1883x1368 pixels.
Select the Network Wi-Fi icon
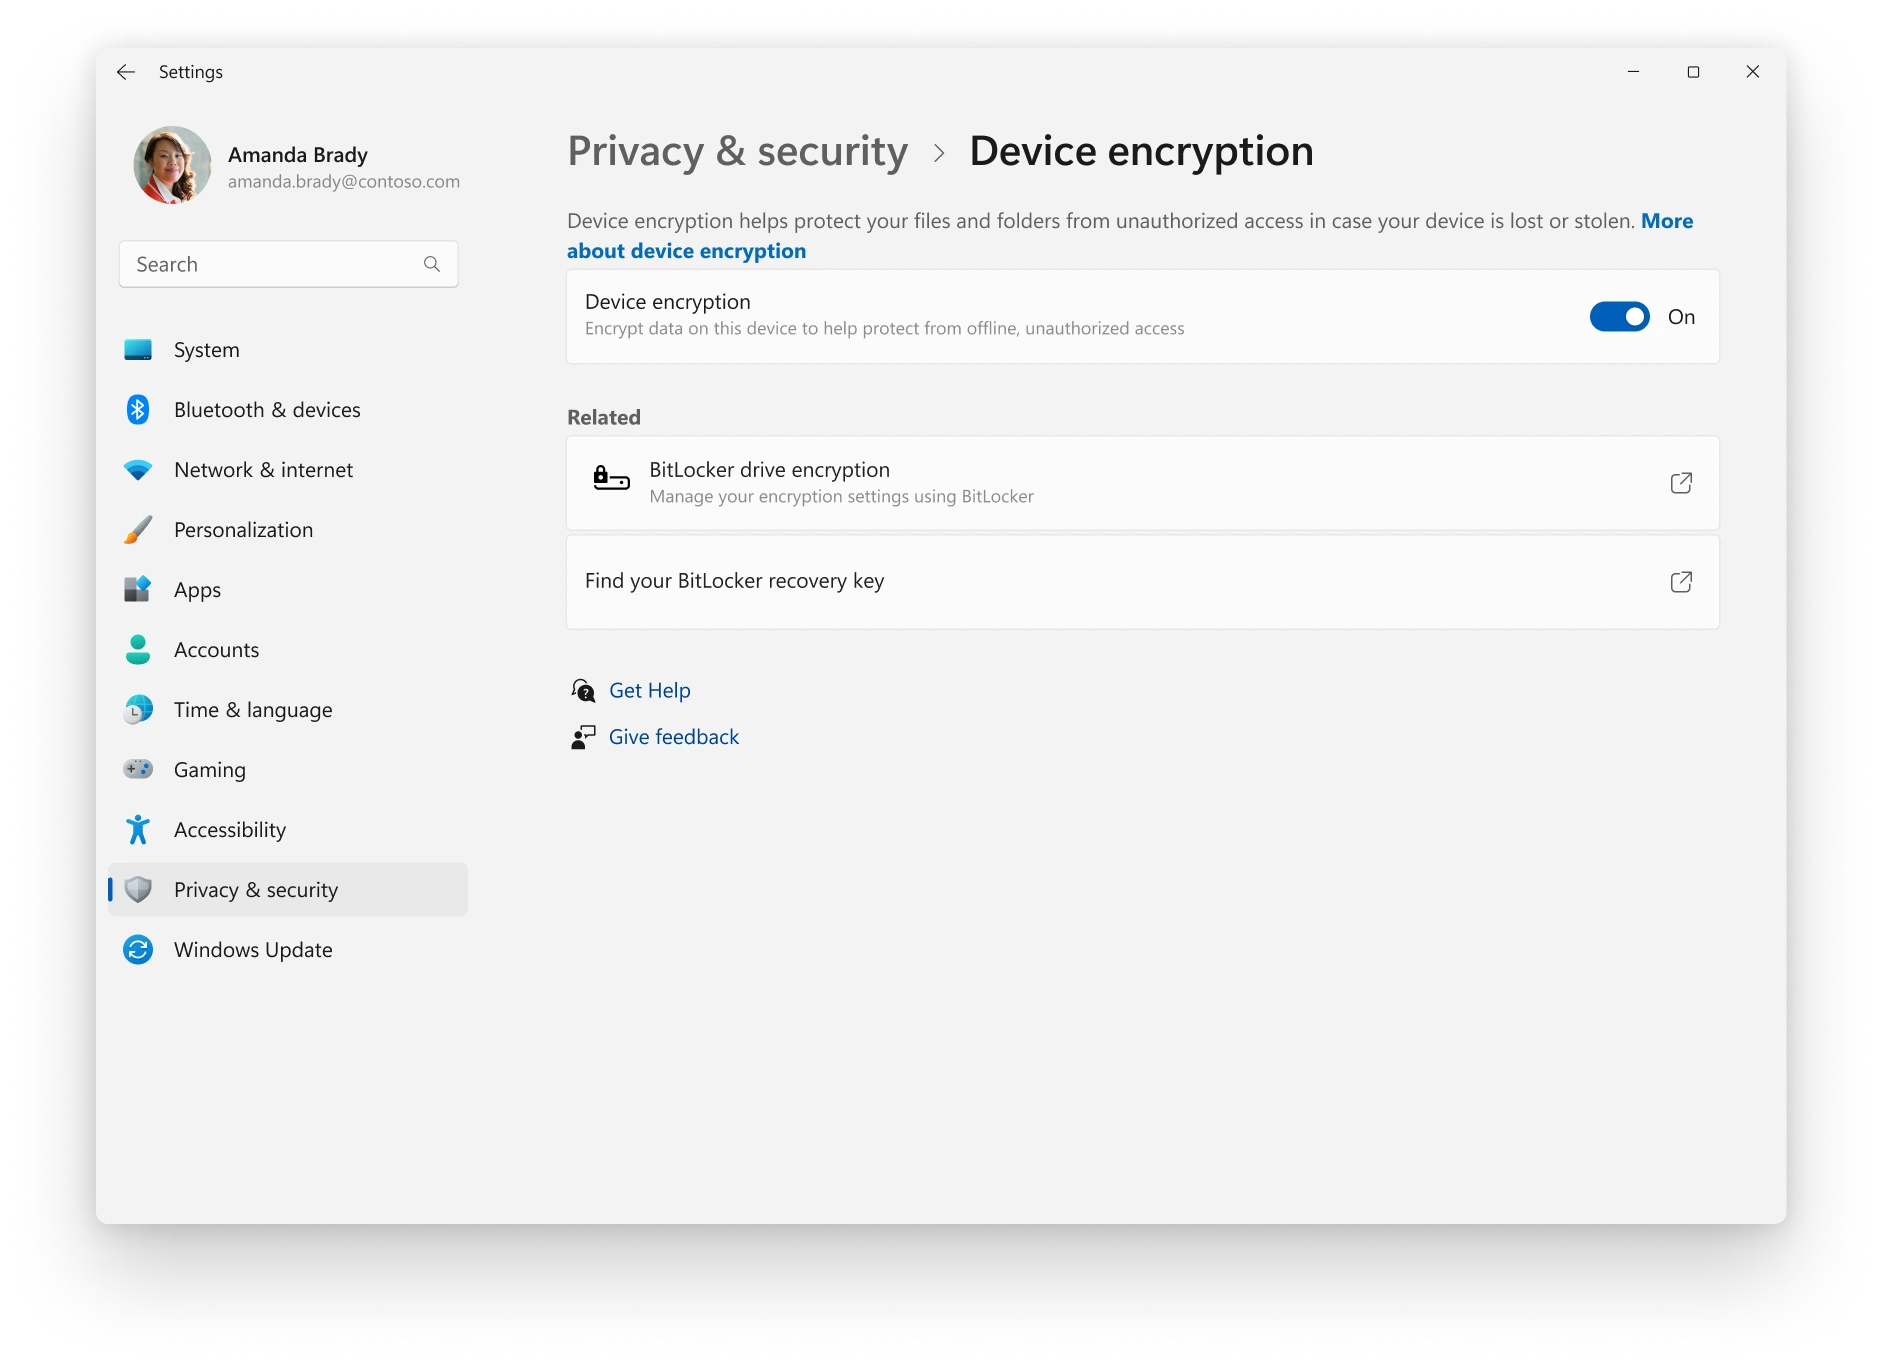138,470
